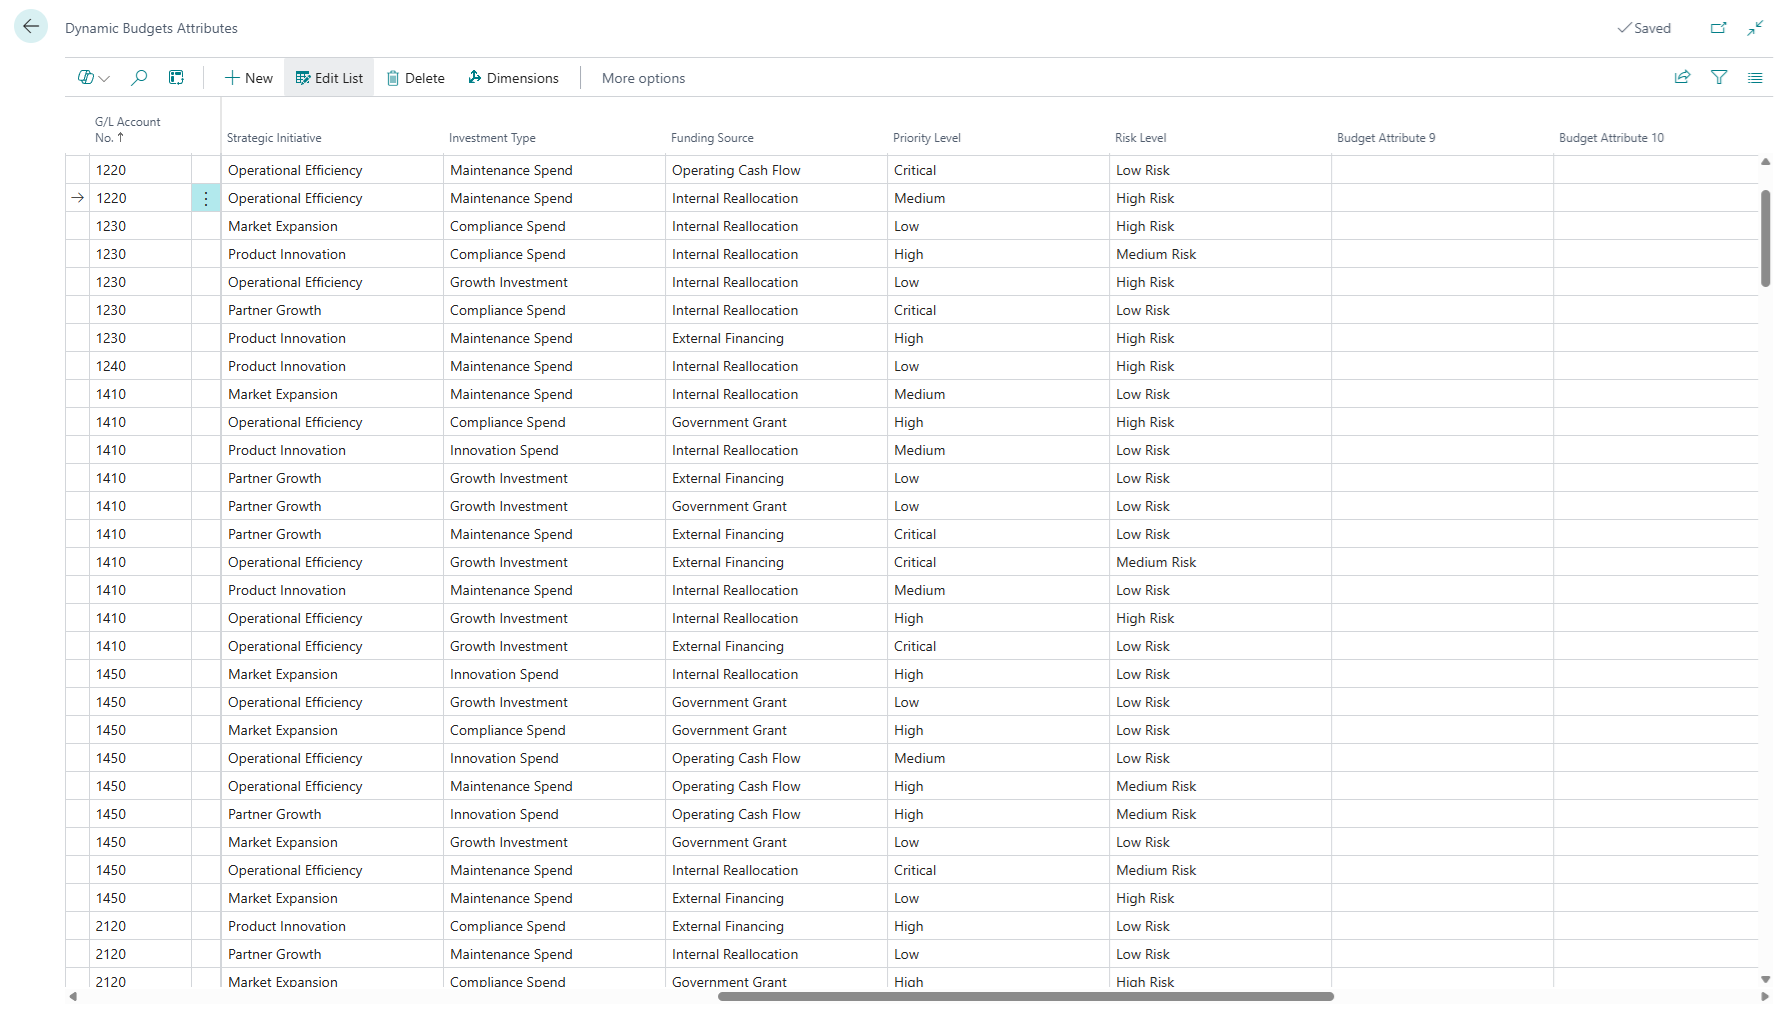Viewport: 1785px width, 1011px height.
Task: Click the New button
Action: [x=248, y=78]
